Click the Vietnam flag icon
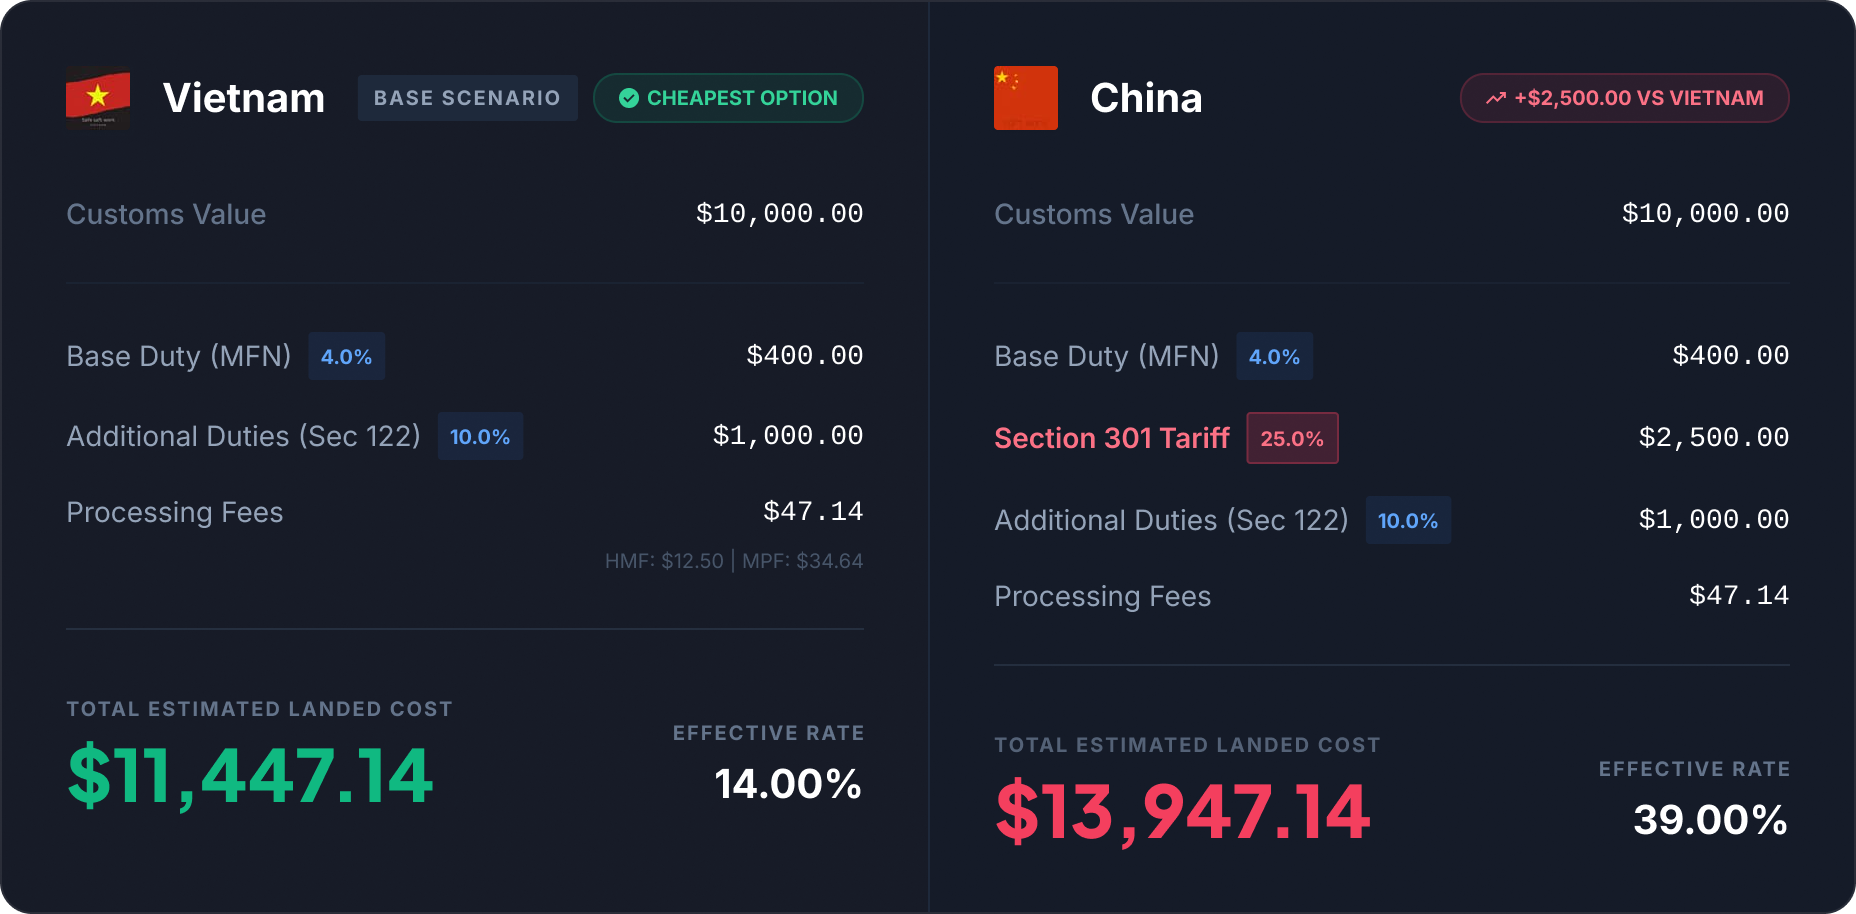This screenshot has height=914, width=1856. click(x=97, y=97)
